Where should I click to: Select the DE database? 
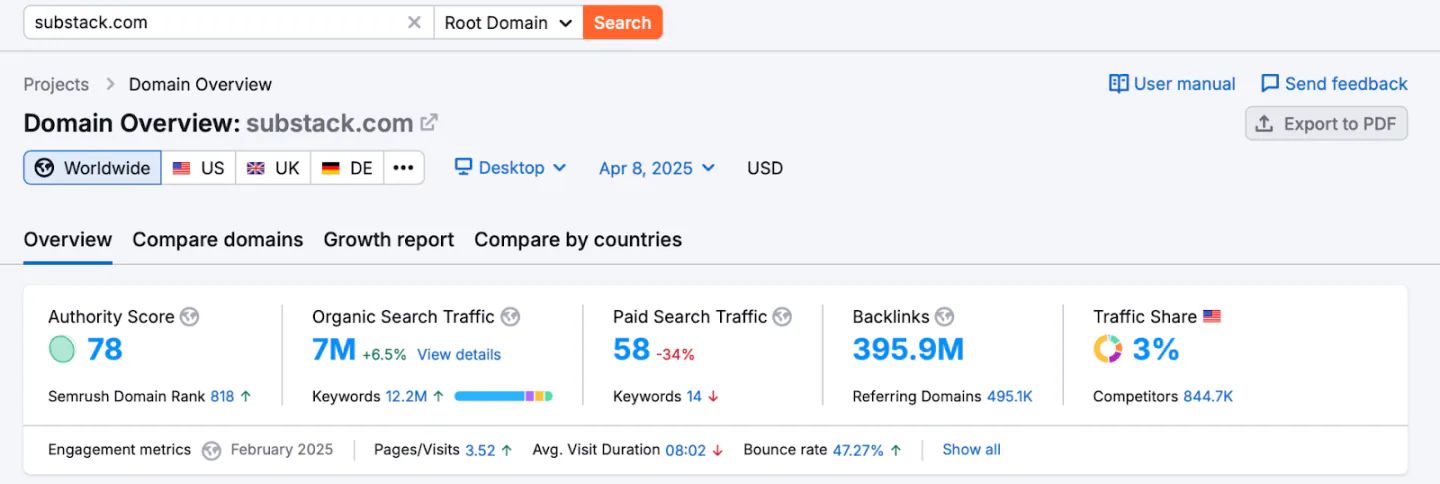pyautogui.click(x=346, y=168)
